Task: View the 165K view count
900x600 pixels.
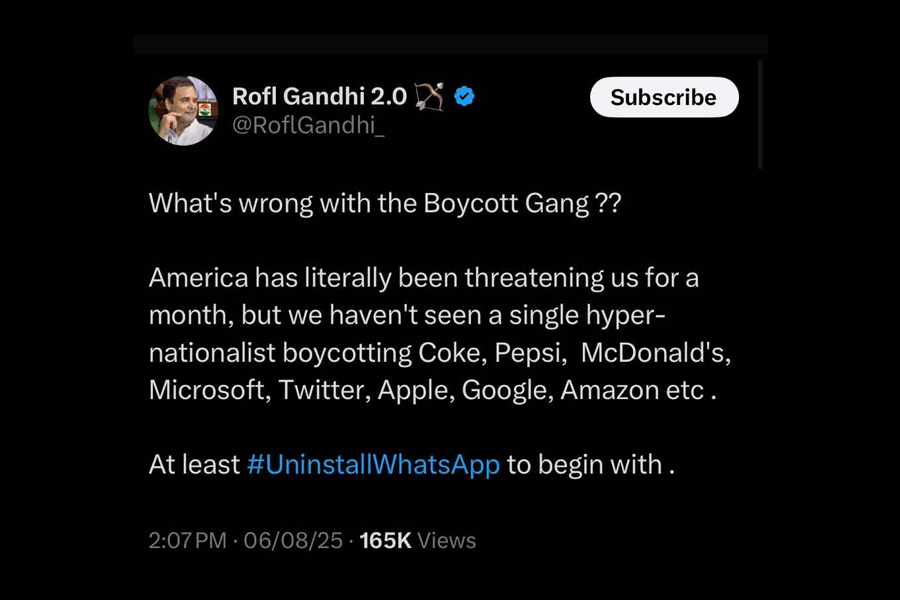Action: click(385, 541)
